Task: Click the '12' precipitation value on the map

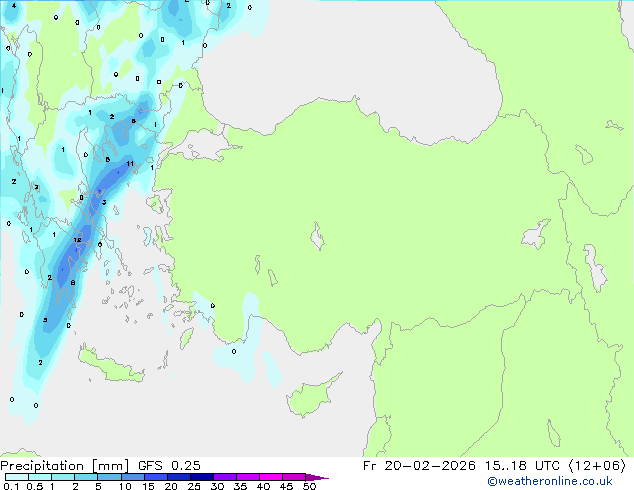Action: pyautogui.click(x=77, y=240)
